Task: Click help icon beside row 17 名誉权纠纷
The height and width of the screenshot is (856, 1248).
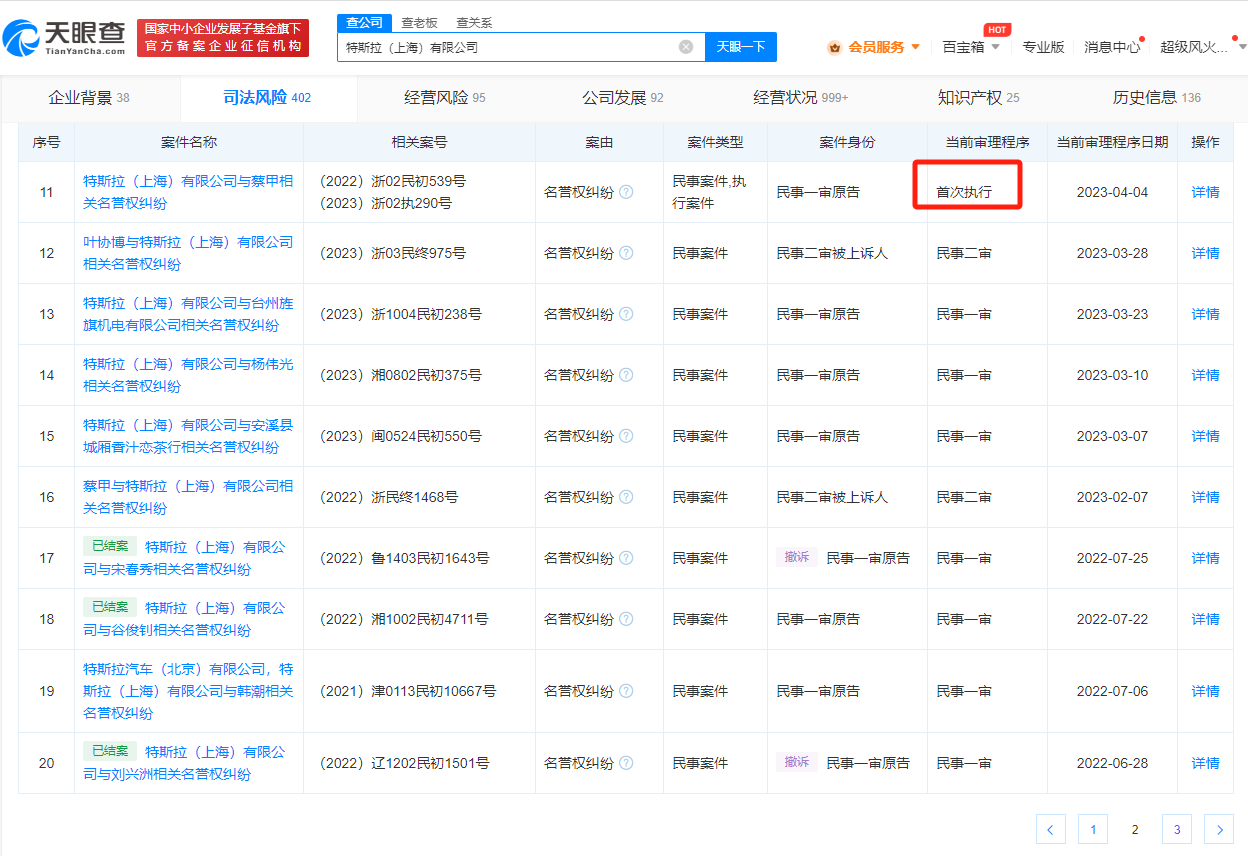Action: click(x=626, y=558)
